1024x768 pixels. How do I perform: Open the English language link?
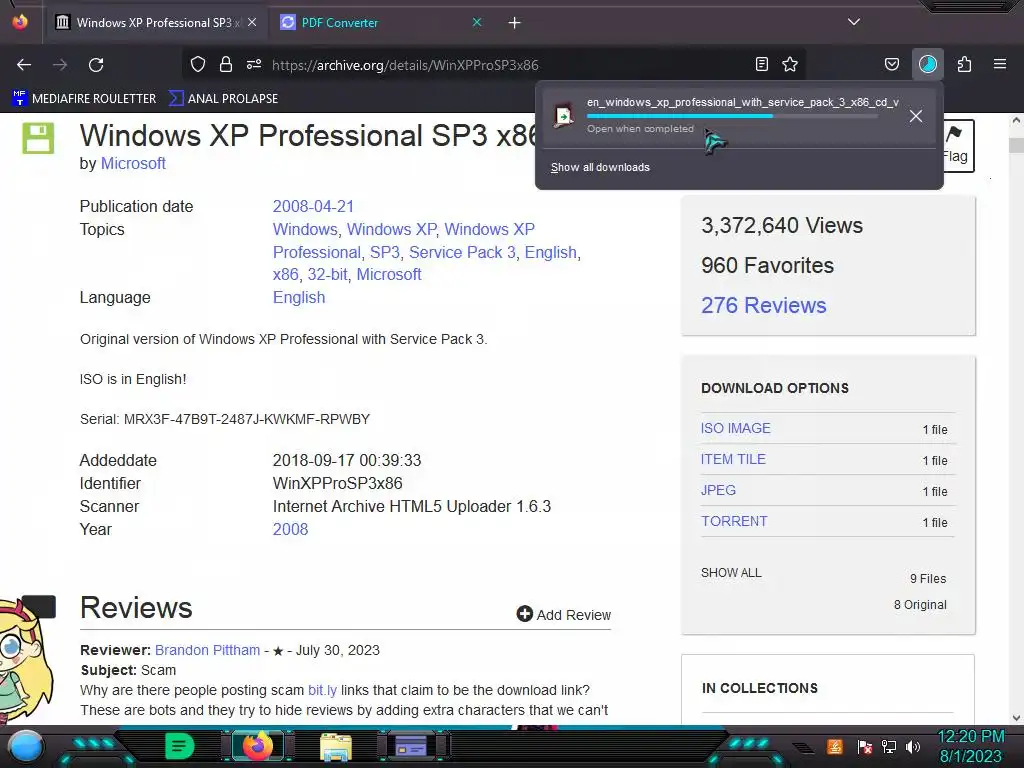coord(298,297)
